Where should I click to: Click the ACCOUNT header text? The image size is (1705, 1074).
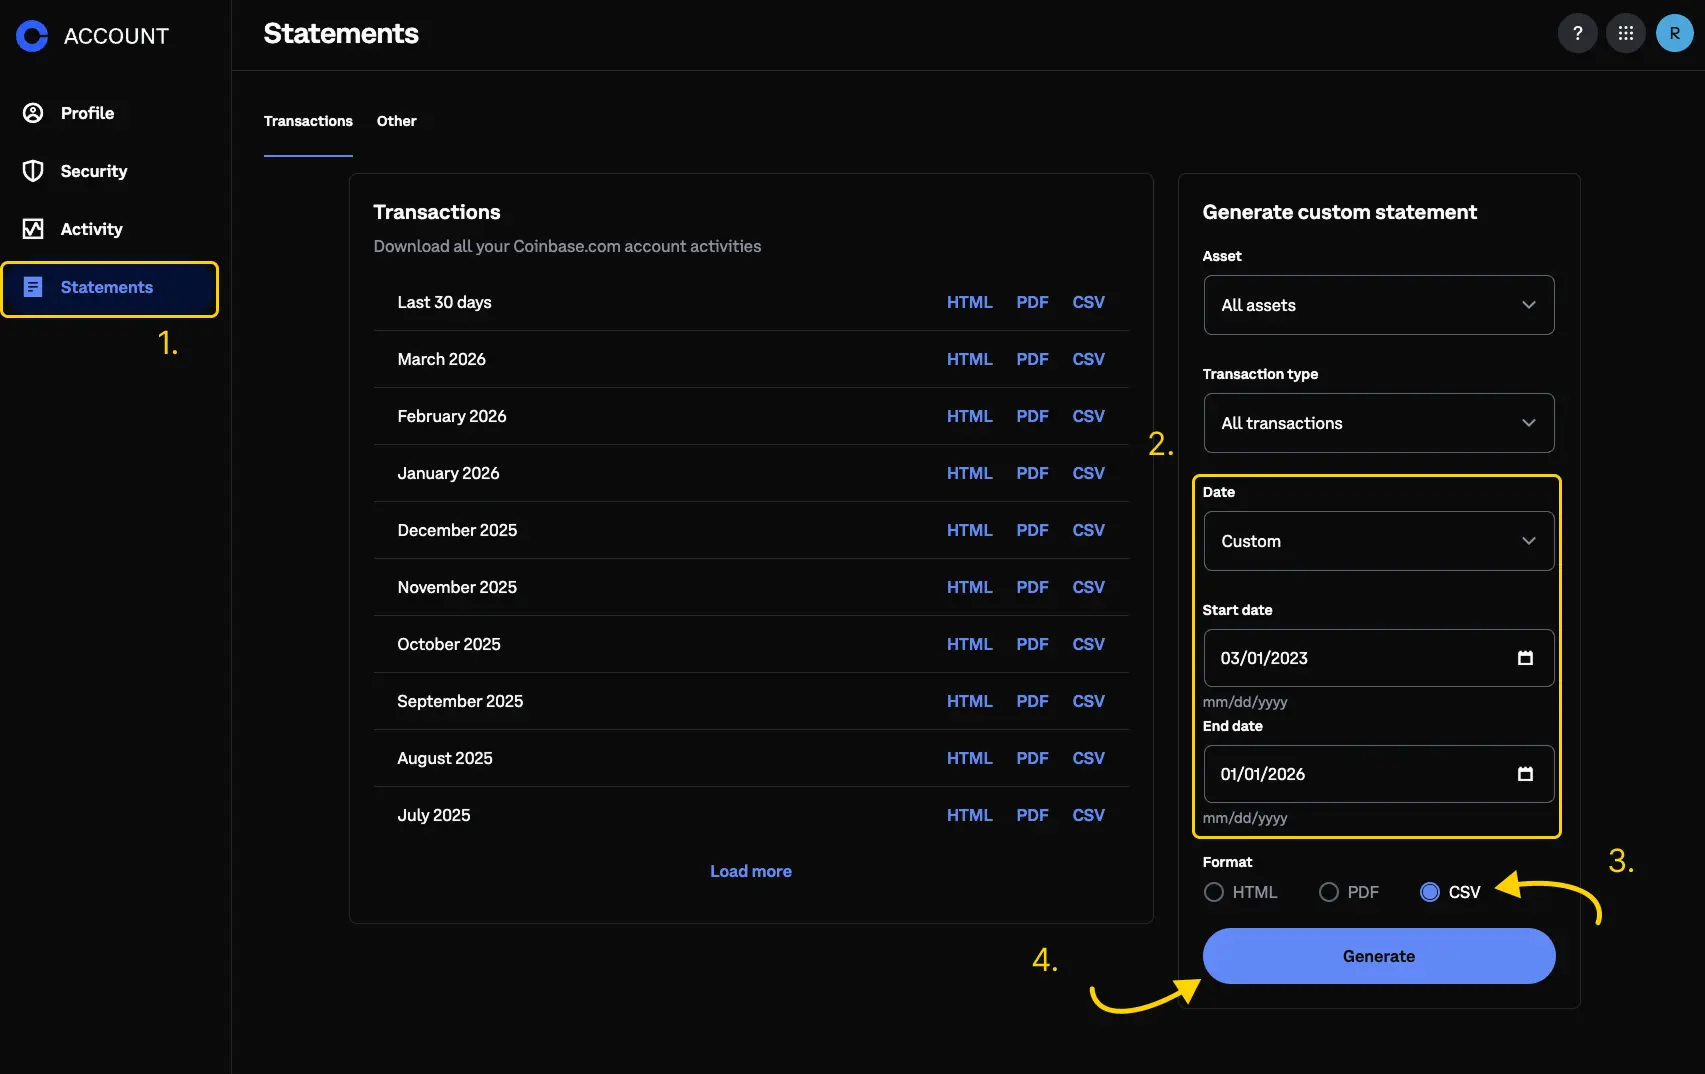pos(116,36)
